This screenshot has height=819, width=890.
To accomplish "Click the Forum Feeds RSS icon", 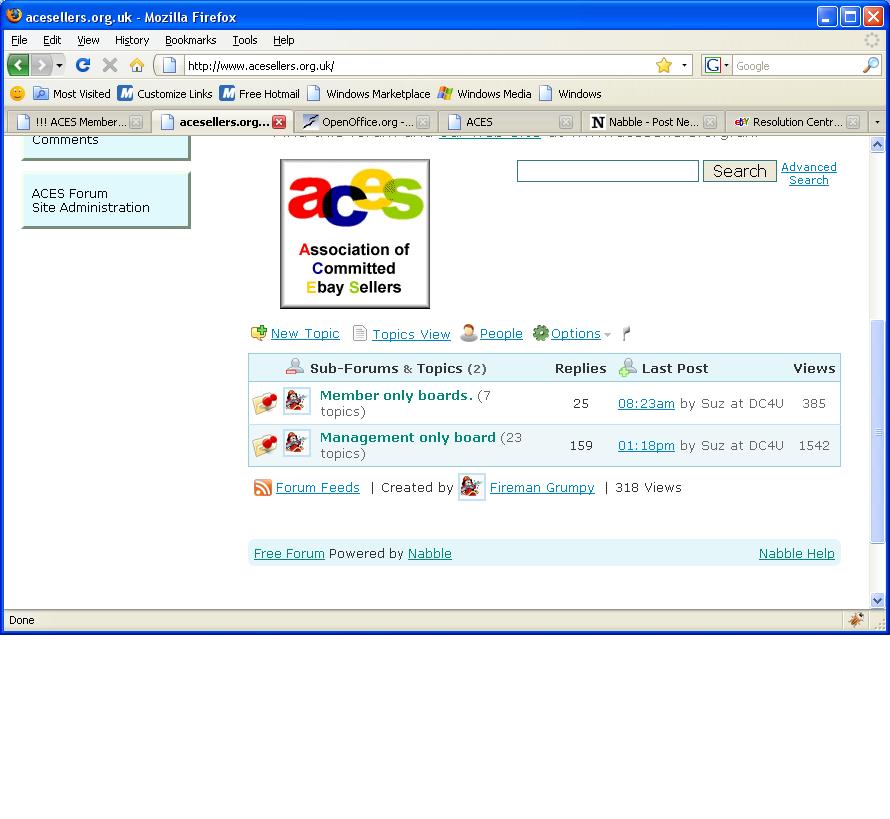I will [262, 488].
